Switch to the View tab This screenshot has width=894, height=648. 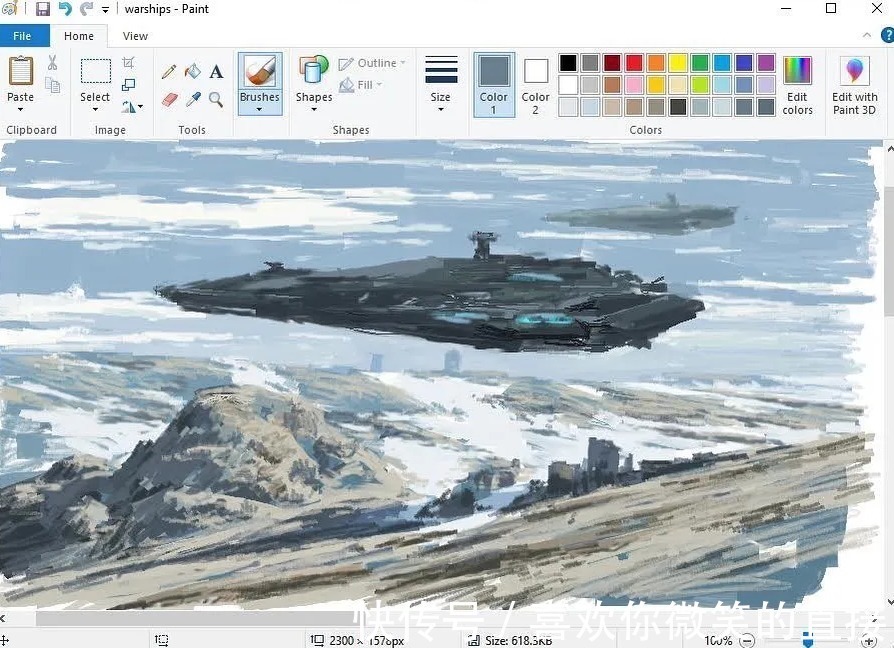[x=135, y=35]
